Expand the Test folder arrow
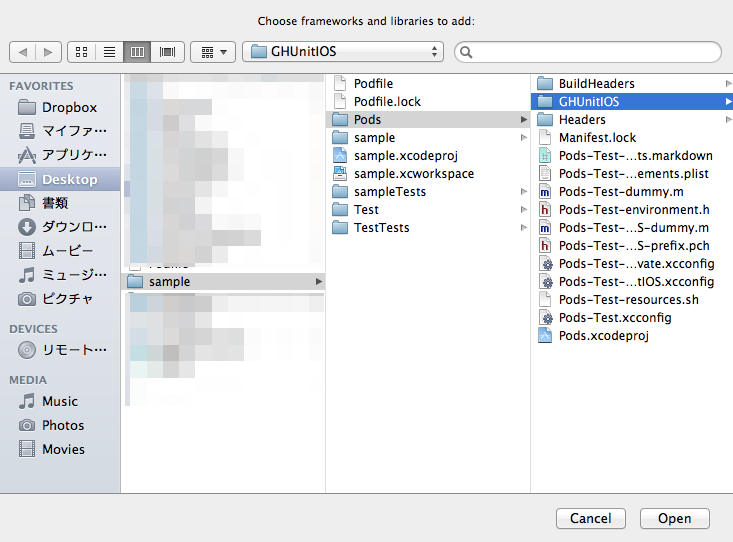 [x=524, y=210]
